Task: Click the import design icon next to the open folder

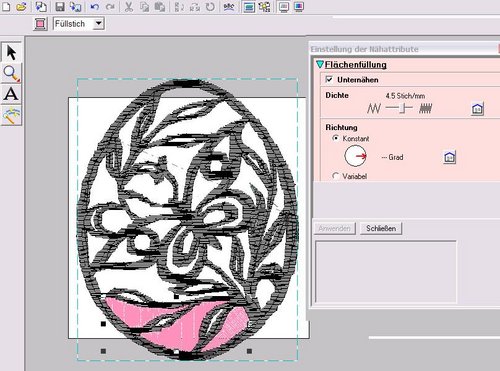Action: 41,7
